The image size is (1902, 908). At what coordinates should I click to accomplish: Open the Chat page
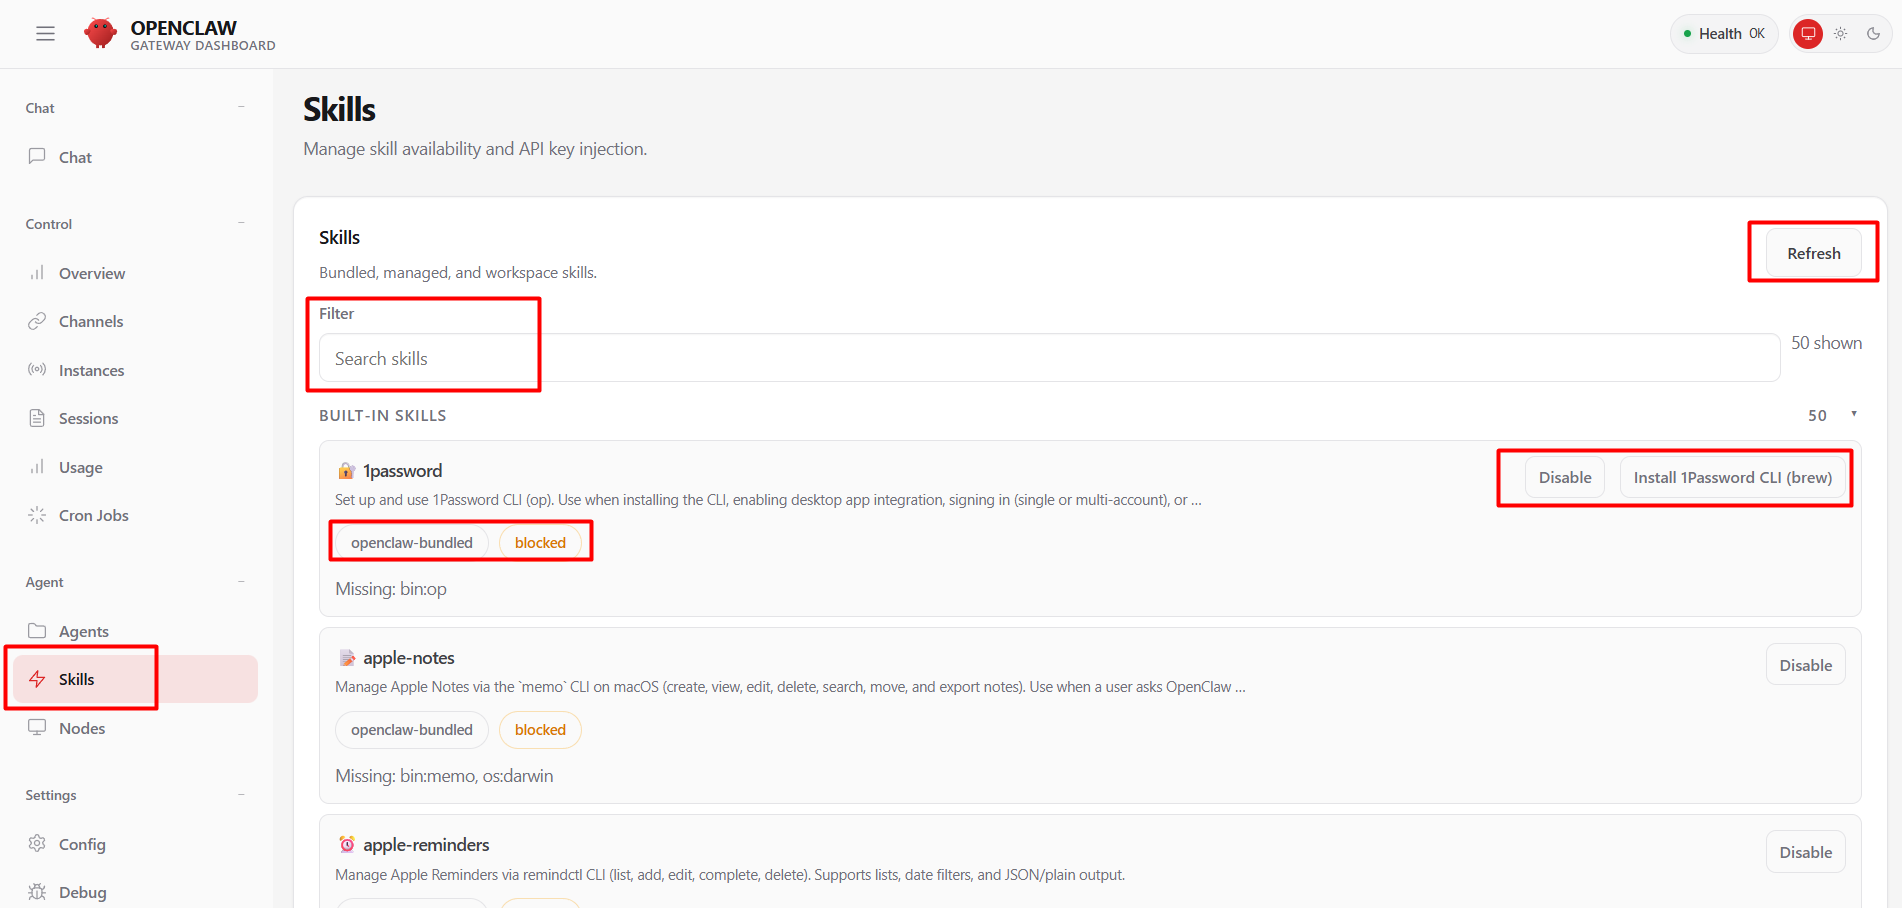[135, 157]
